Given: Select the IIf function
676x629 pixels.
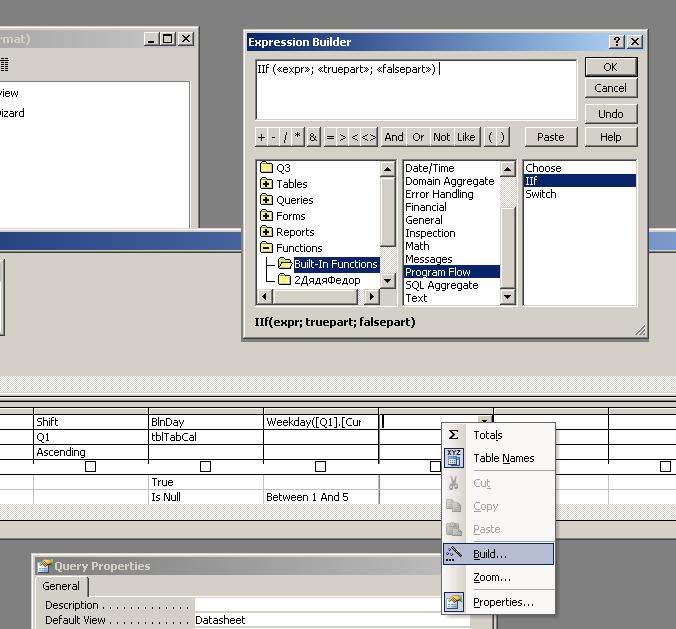Looking at the screenshot, I should coord(580,181).
